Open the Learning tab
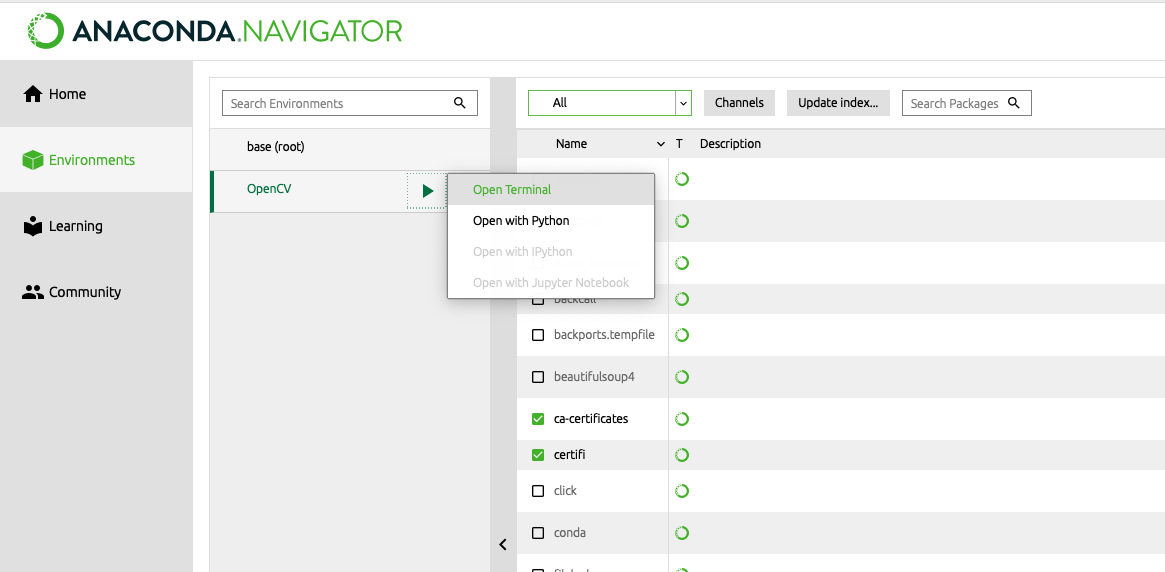The image size is (1165, 572). [96, 226]
